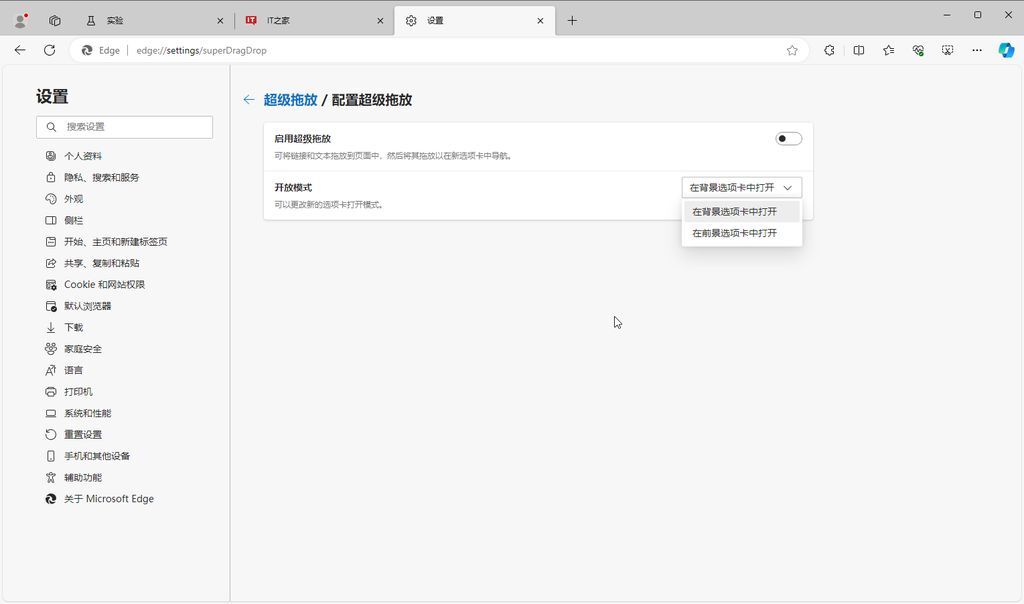The image size is (1024, 604).
Task: Open the Extensions puzzle icon
Action: click(x=829, y=50)
